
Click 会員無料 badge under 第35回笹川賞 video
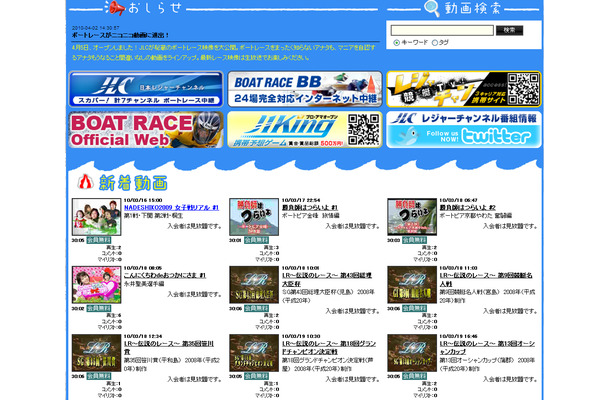[x=99, y=376]
